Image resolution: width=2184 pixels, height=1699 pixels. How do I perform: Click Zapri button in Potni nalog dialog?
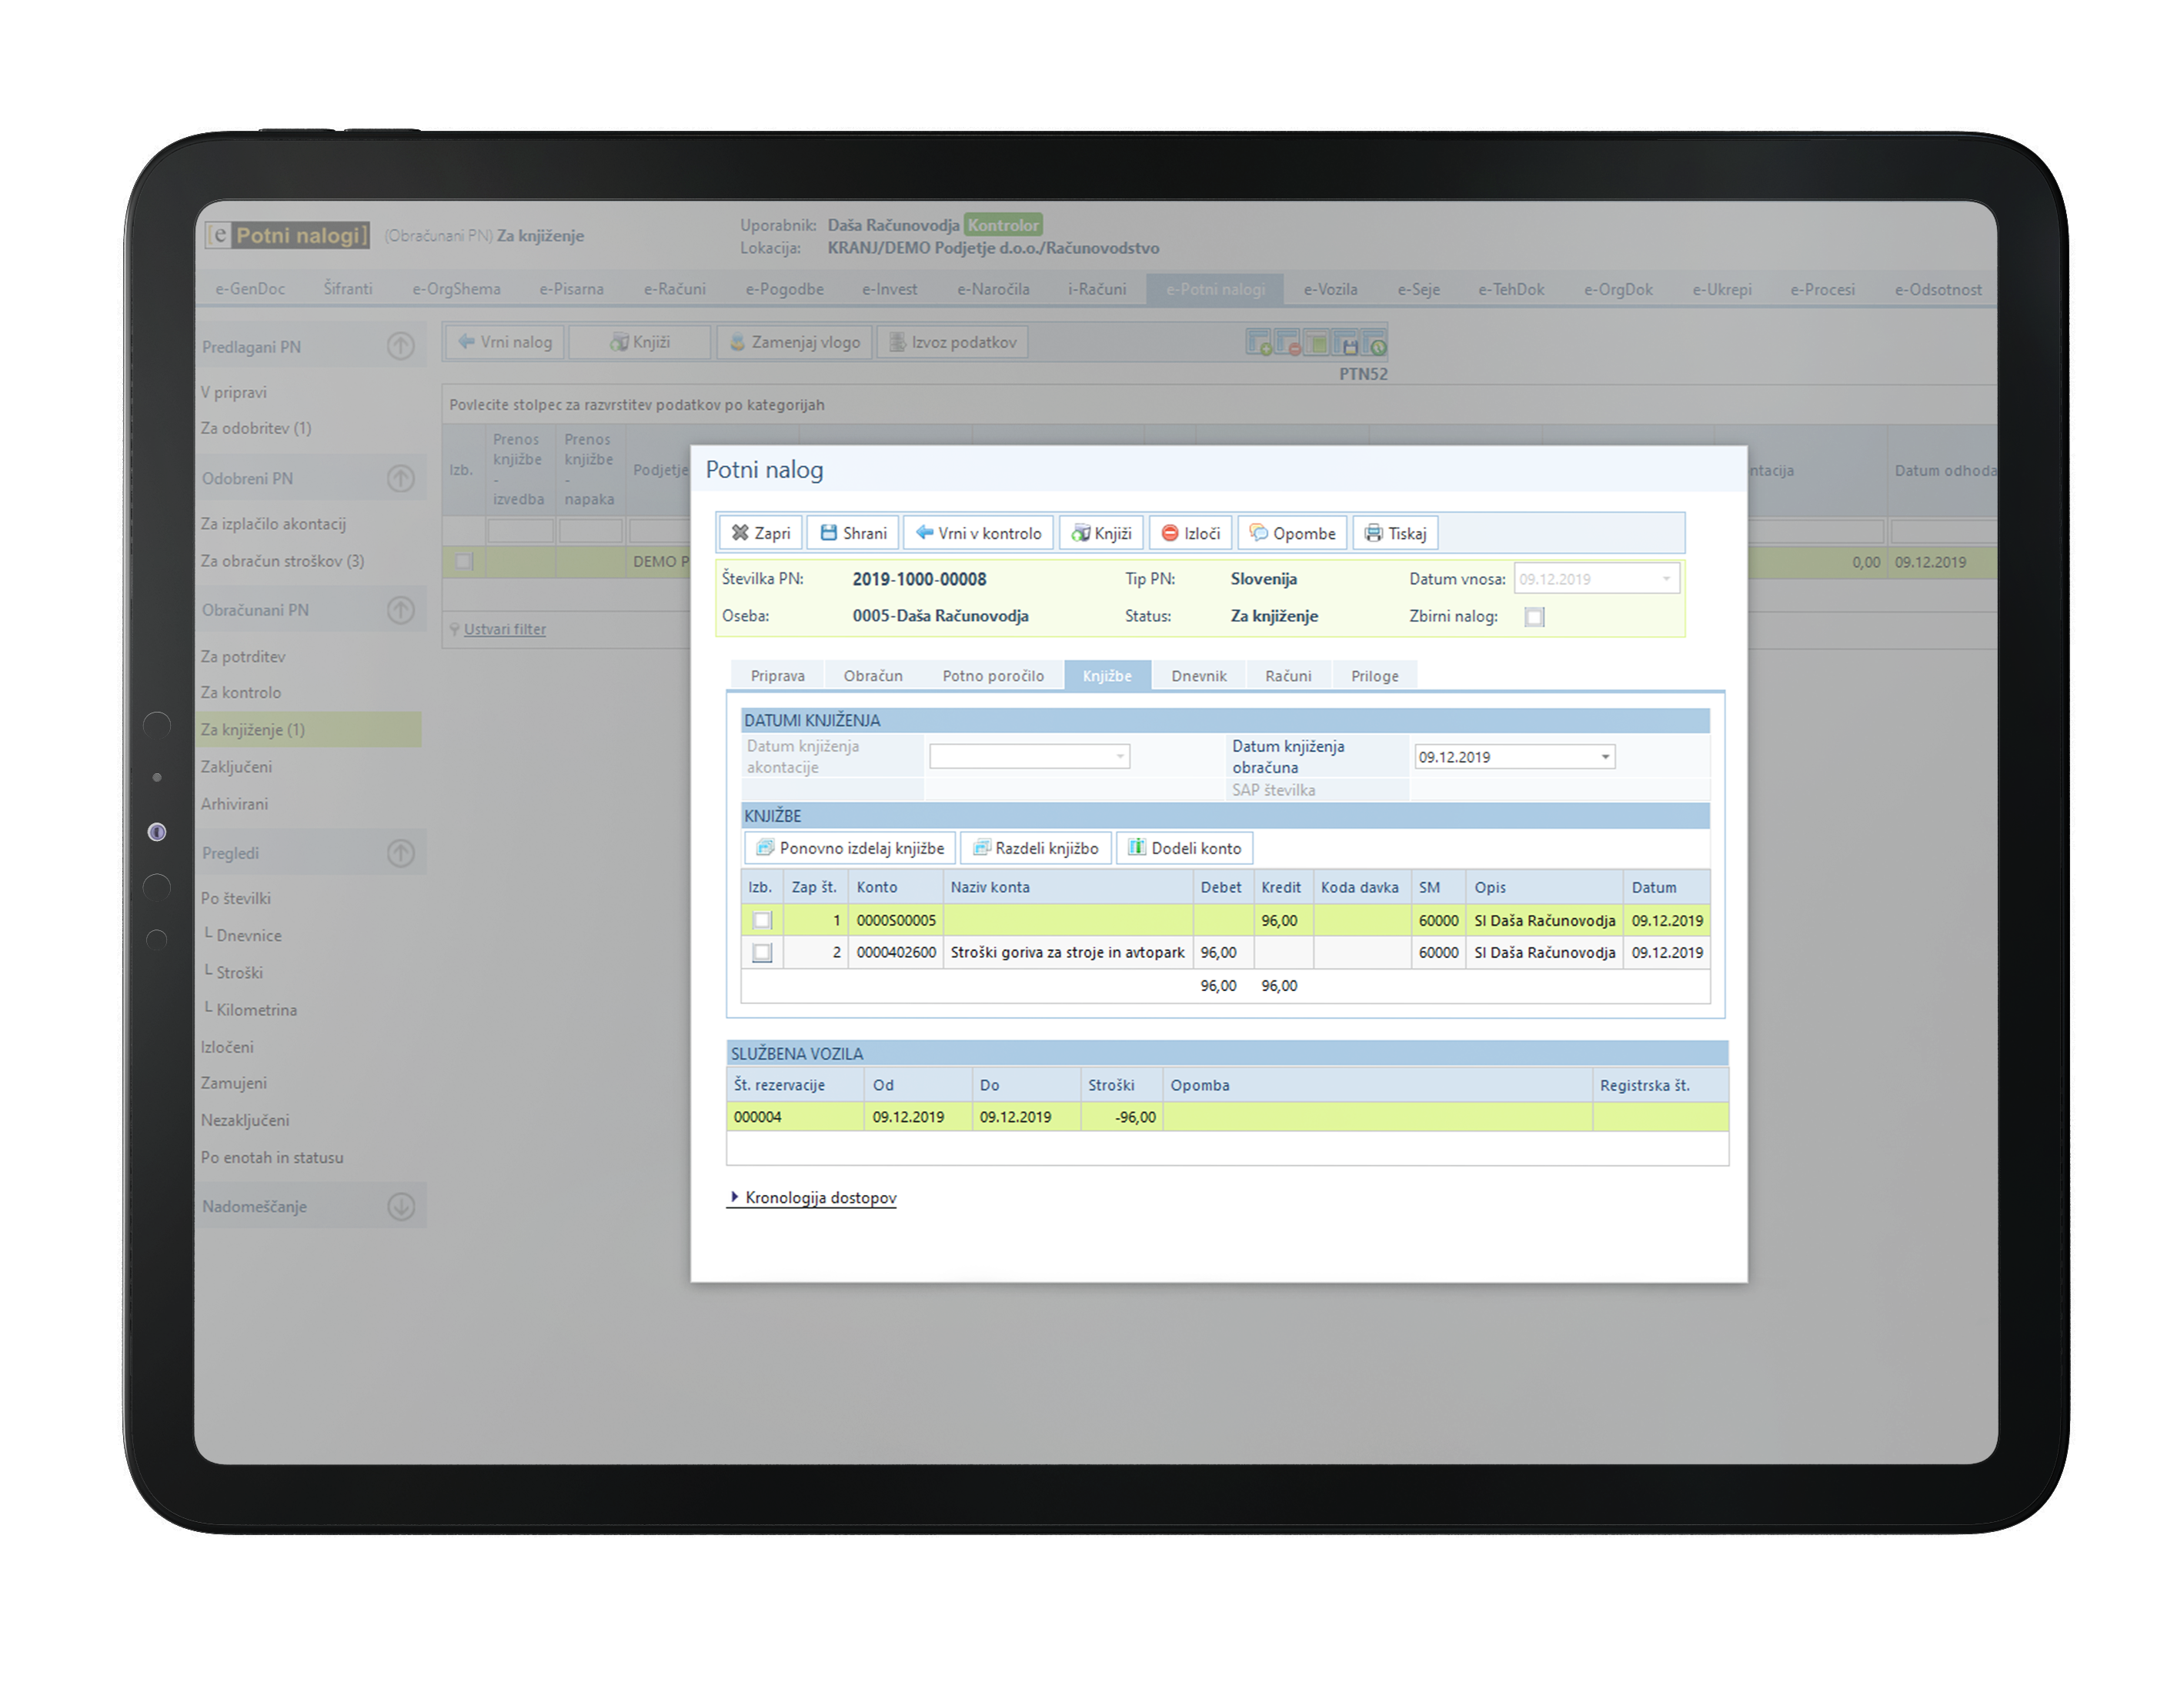(x=761, y=533)
